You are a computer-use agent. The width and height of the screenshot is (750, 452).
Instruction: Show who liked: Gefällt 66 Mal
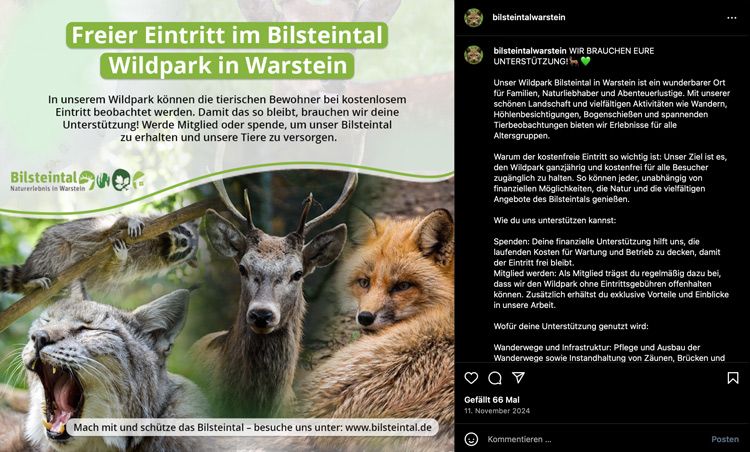pos(492,400)
